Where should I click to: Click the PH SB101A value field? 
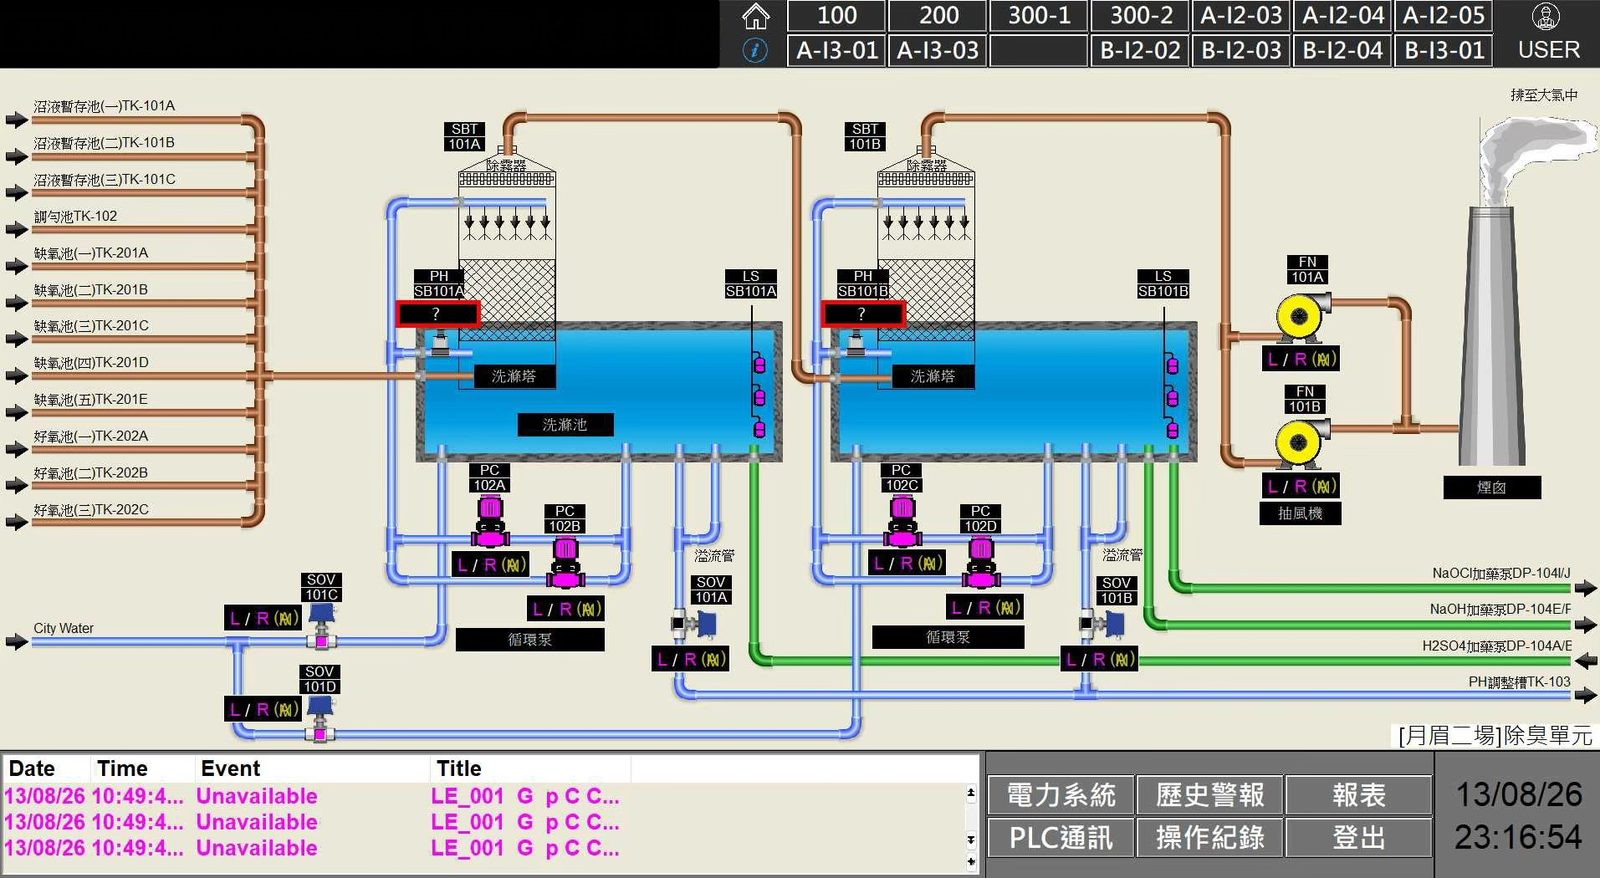click(438, 314)
